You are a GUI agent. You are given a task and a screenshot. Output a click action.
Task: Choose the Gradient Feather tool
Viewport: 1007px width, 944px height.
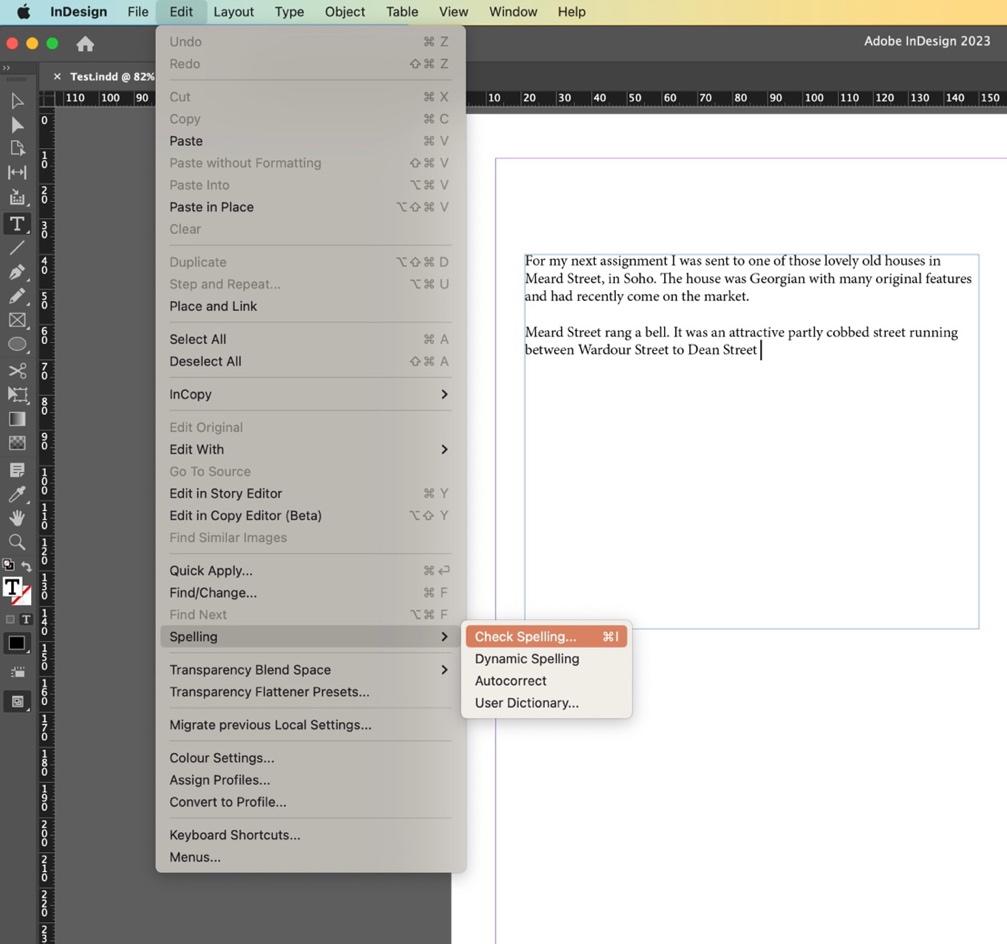click(17, 442)
